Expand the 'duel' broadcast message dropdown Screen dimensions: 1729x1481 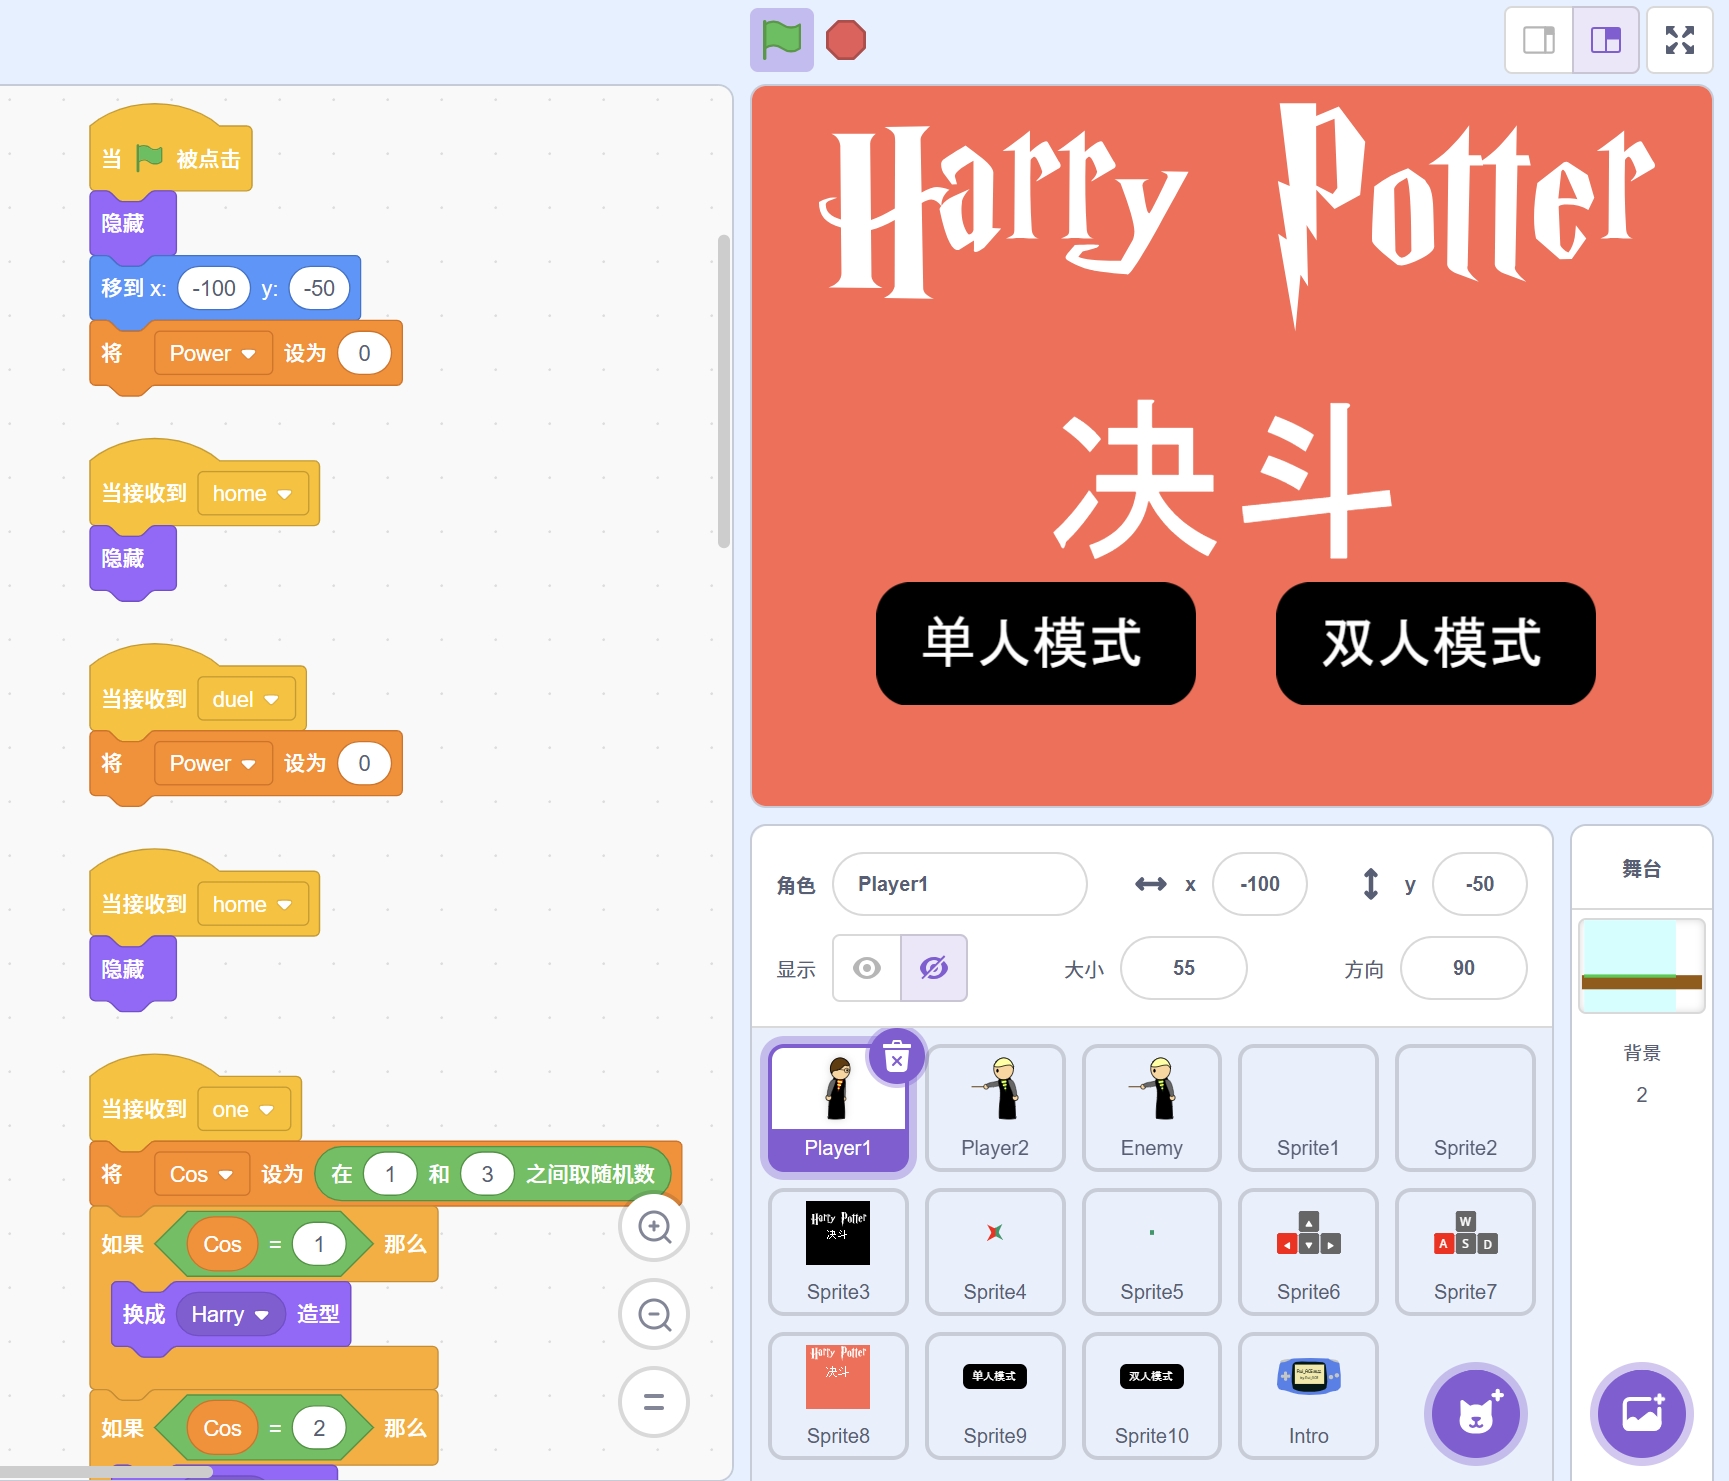pyautogui.click(x=271, y=700)
